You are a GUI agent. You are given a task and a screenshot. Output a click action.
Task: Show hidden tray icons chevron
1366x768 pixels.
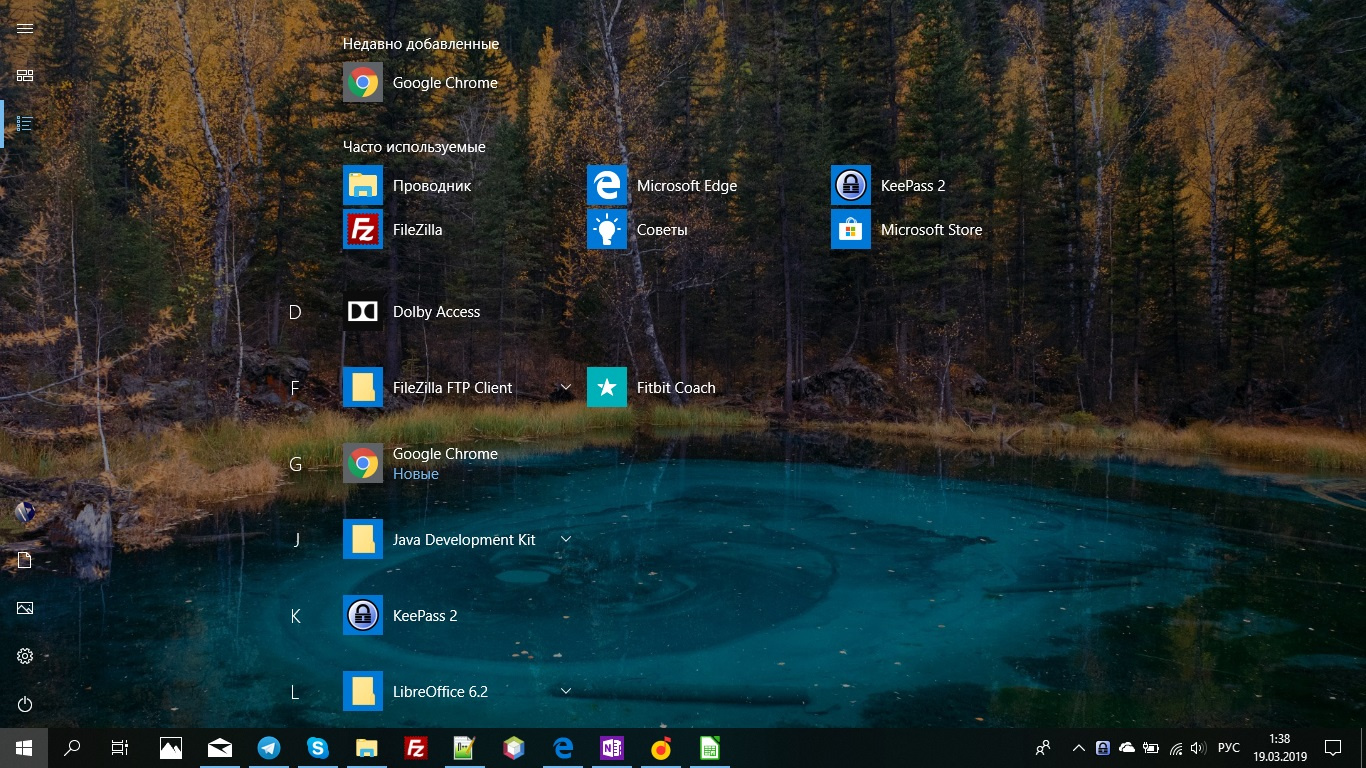point(1078,748)
